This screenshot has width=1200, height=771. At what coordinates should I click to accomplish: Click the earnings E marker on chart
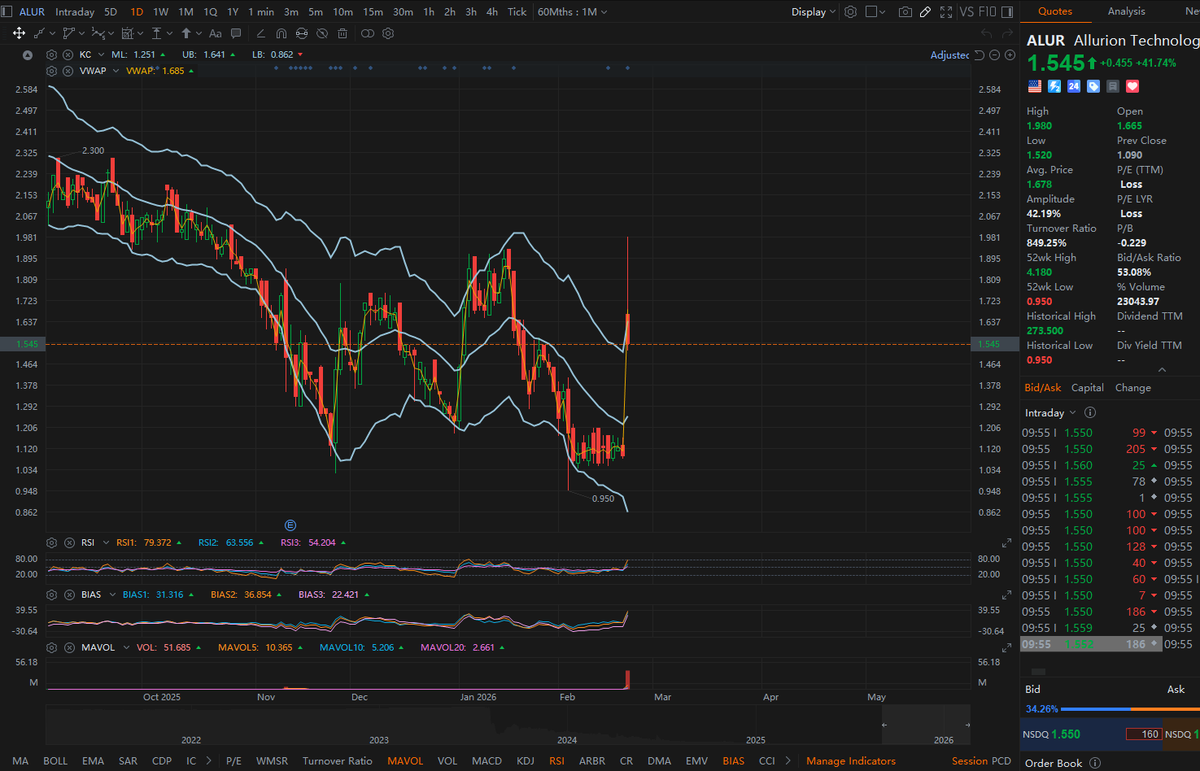(290, 524)
